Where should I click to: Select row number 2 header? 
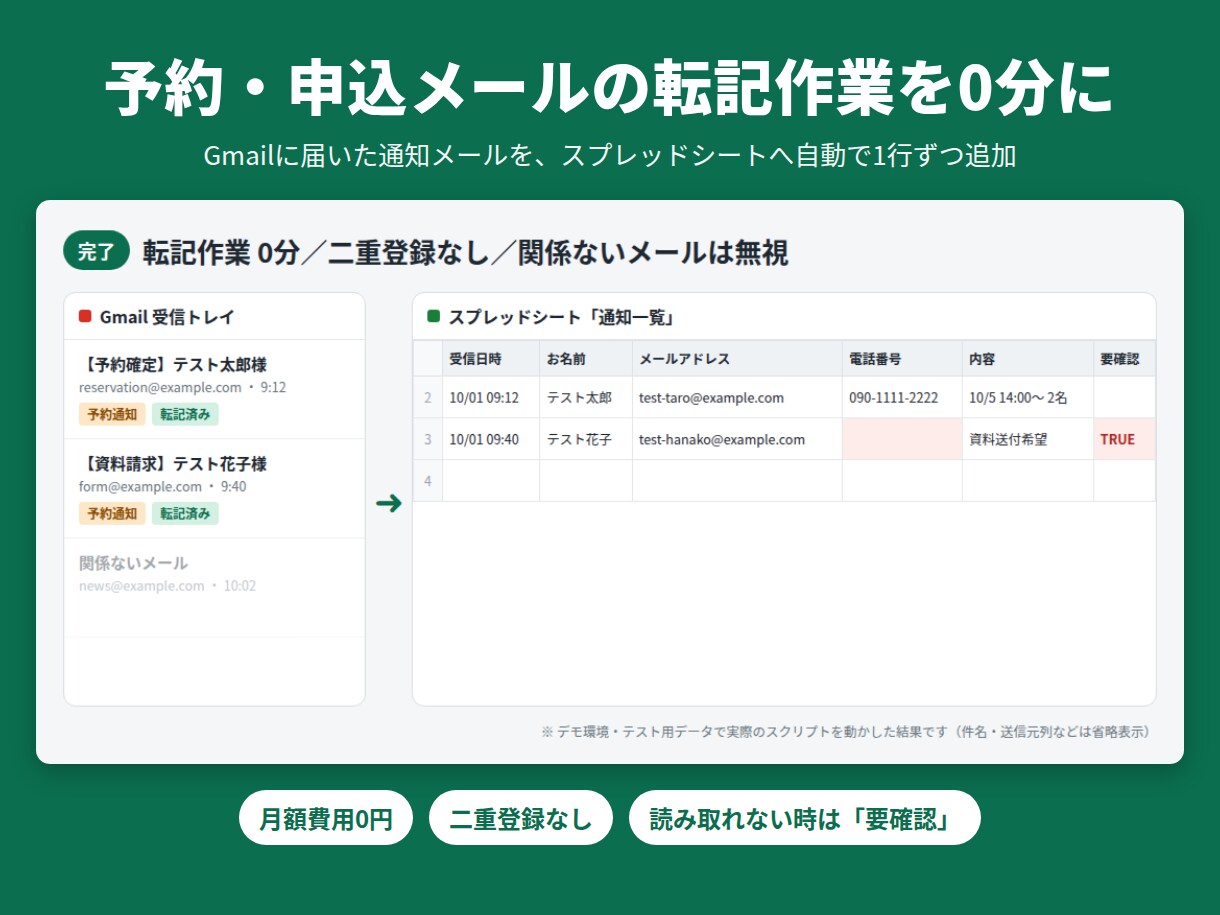coord(428,397)
